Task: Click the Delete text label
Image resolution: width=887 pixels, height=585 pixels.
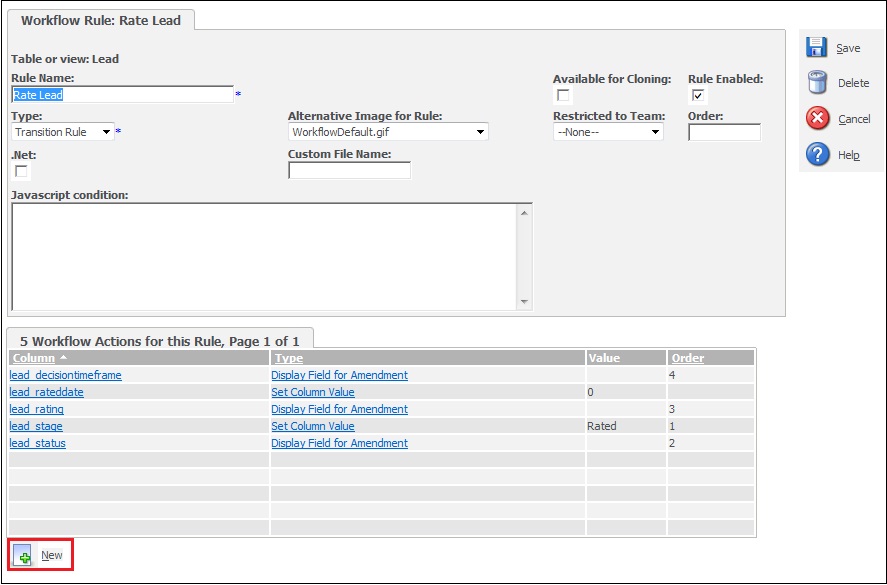Action: pyautogui.click(x=853, y=83)
